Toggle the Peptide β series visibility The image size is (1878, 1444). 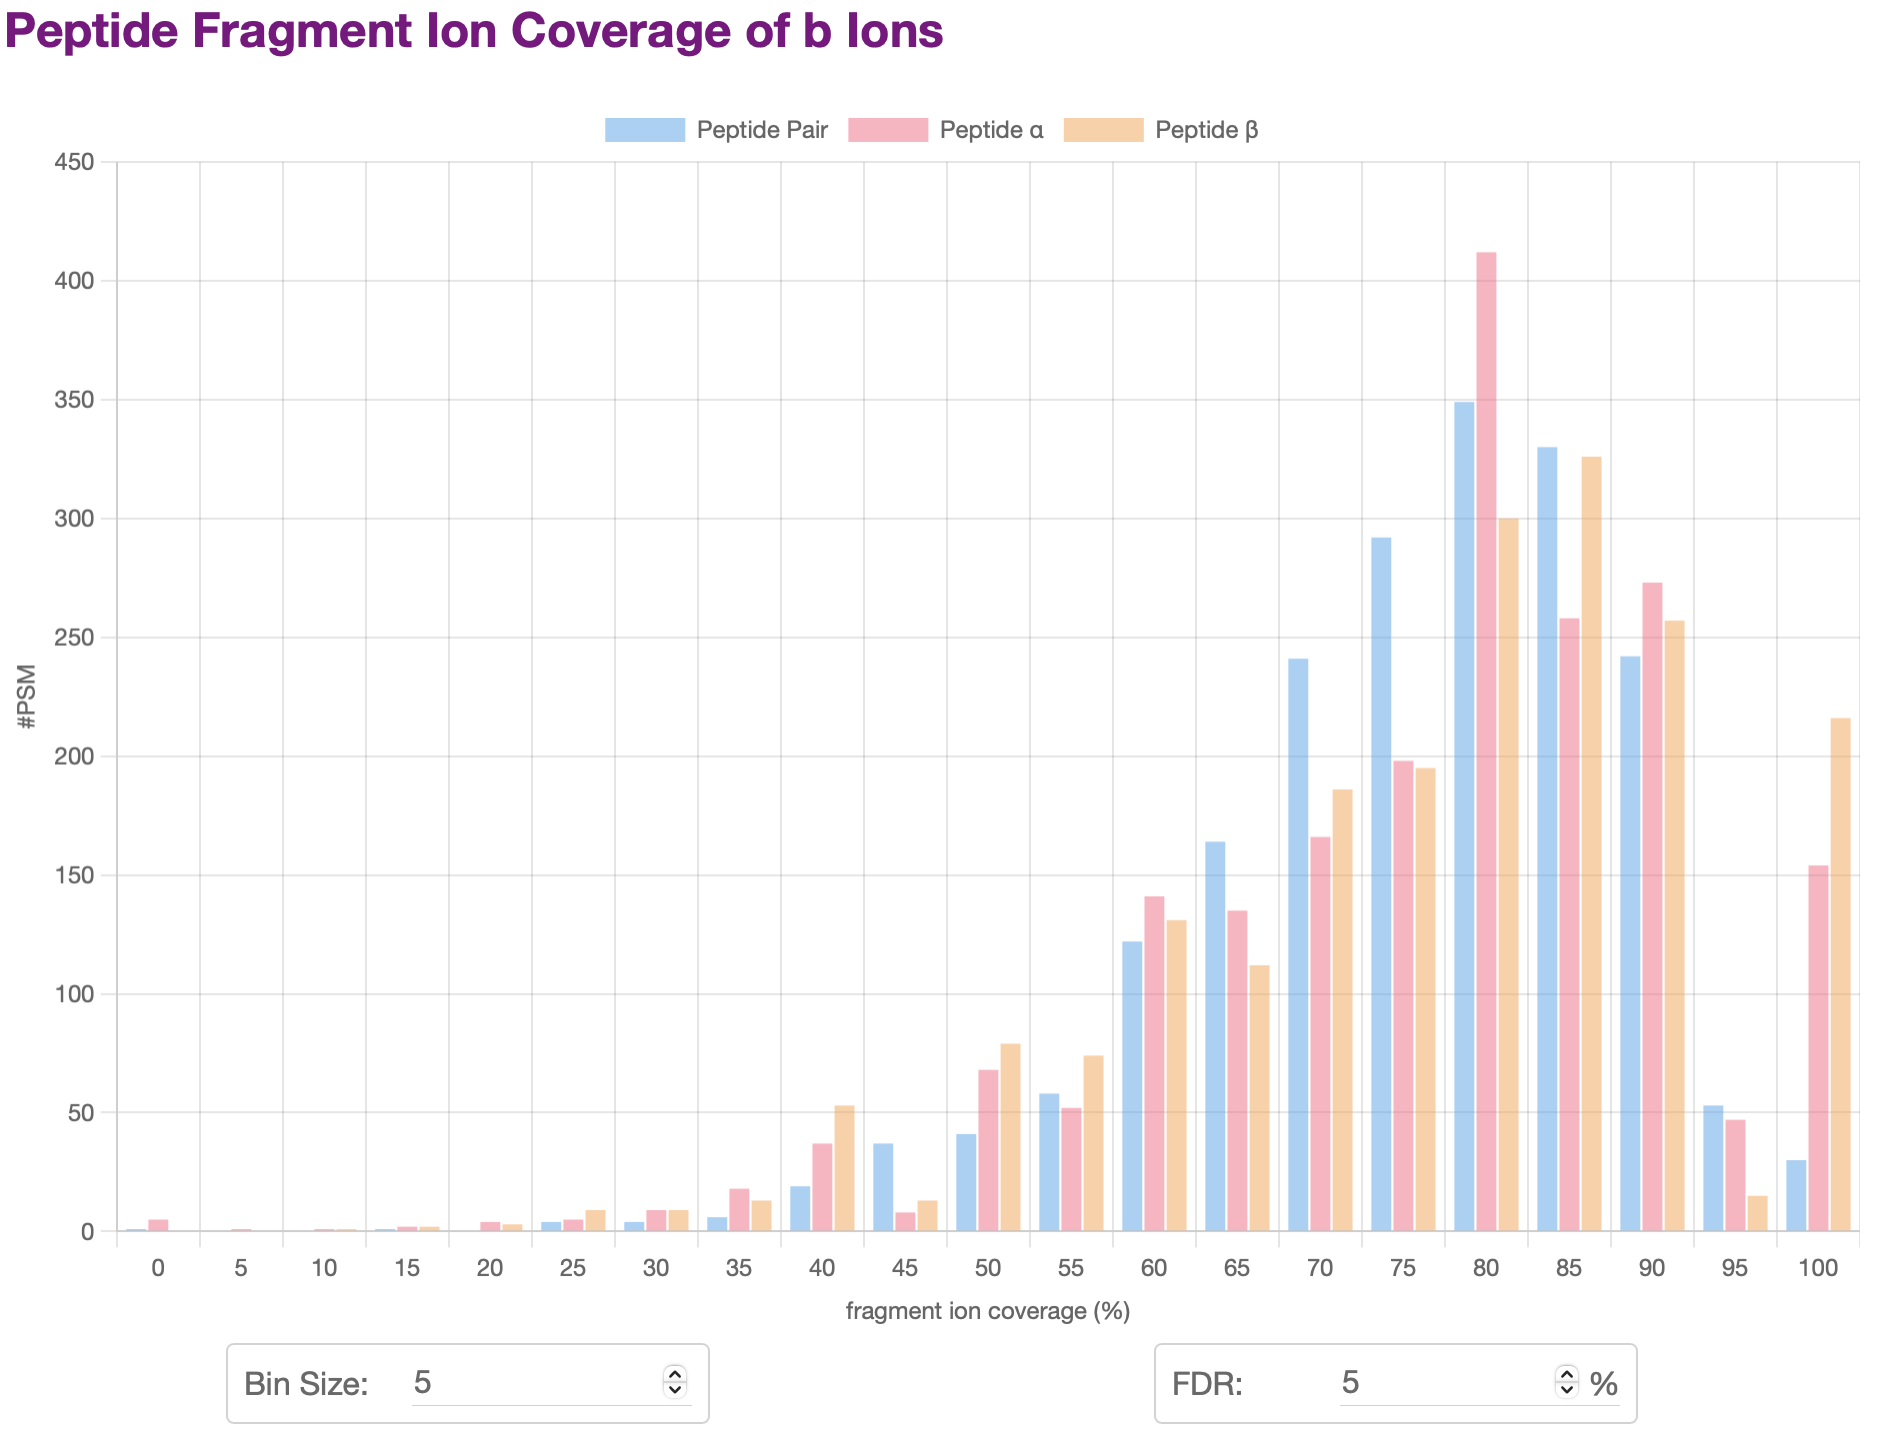(1207, 129)
